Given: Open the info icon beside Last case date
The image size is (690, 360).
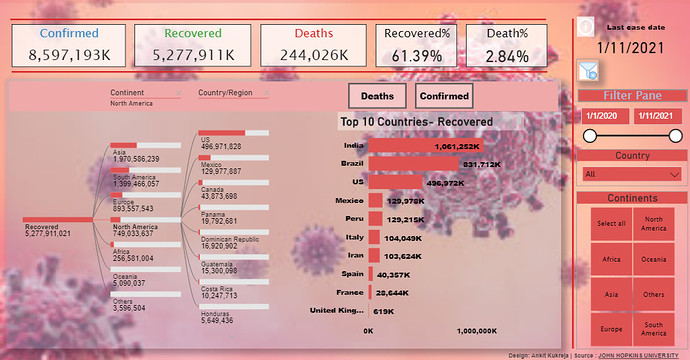Looking at the screenshot, I should [586, 26].
